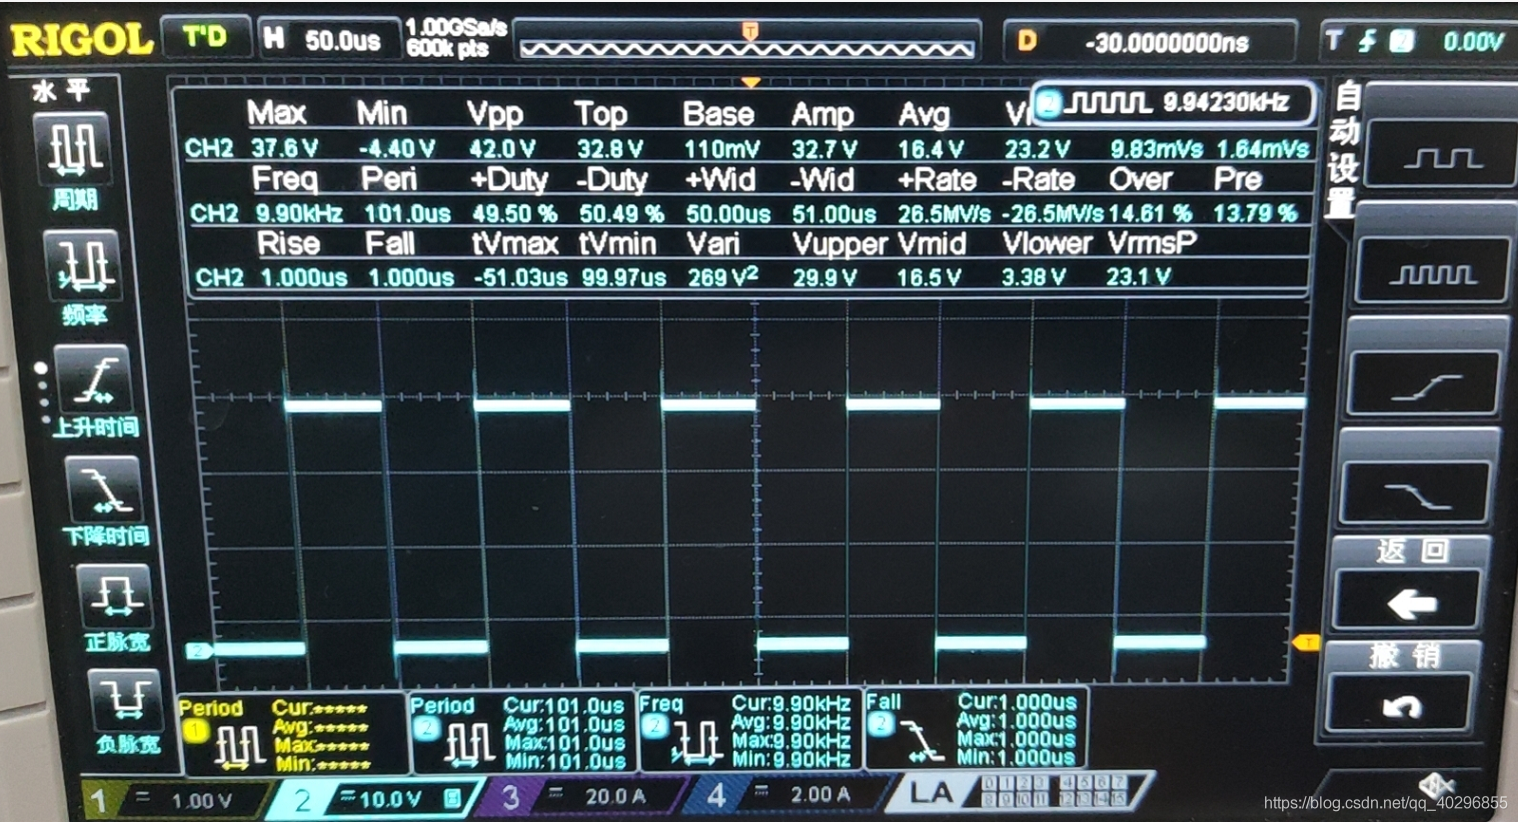Click the Undo (撤销) button
Screen dimensions: 1518x822
click(1400, 704)
